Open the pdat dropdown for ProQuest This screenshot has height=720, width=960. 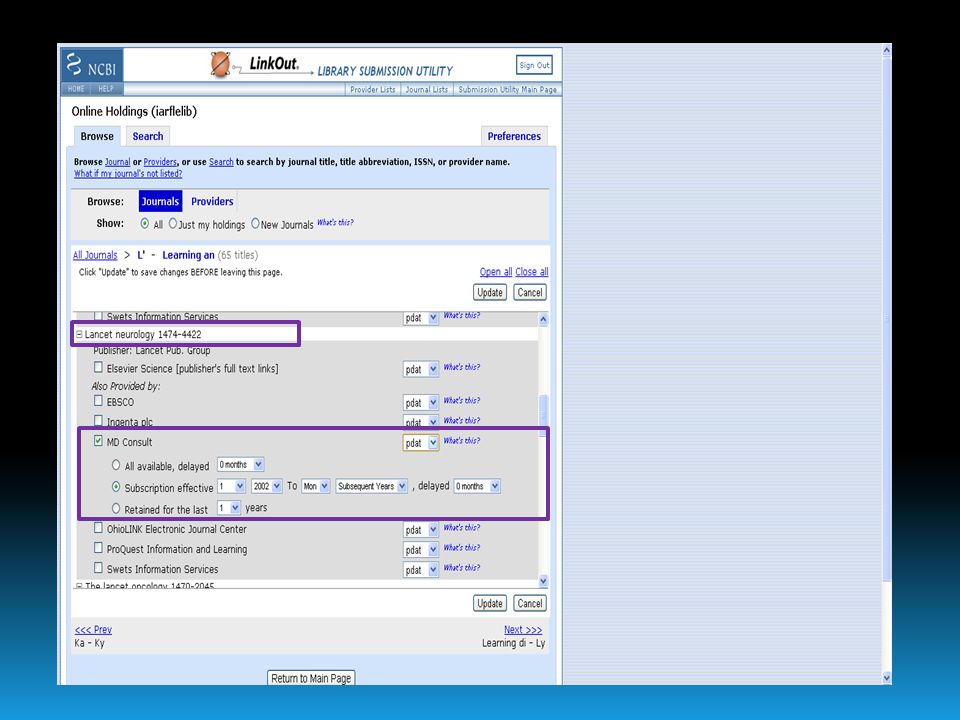421,550
